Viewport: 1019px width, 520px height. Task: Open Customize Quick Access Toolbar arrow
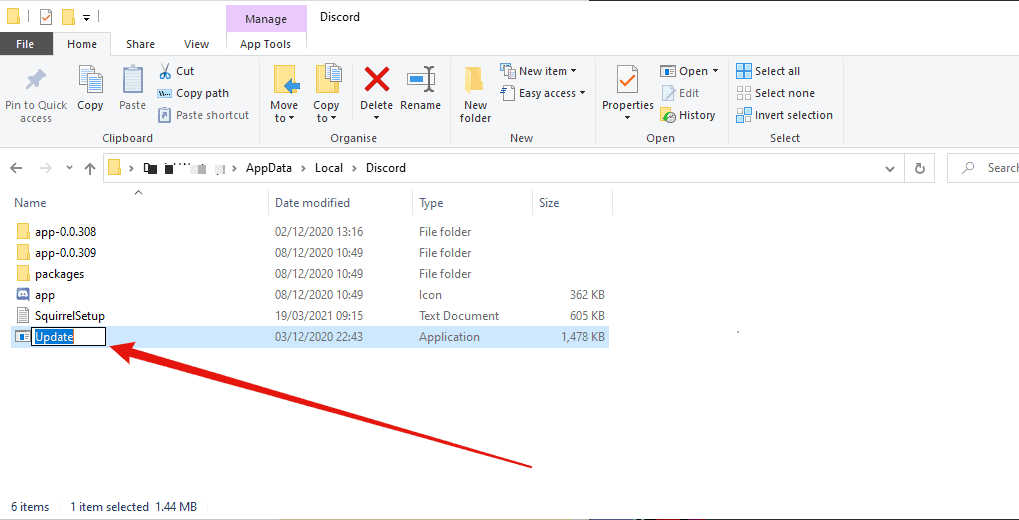pyautogui.click(x=86, y=18)
